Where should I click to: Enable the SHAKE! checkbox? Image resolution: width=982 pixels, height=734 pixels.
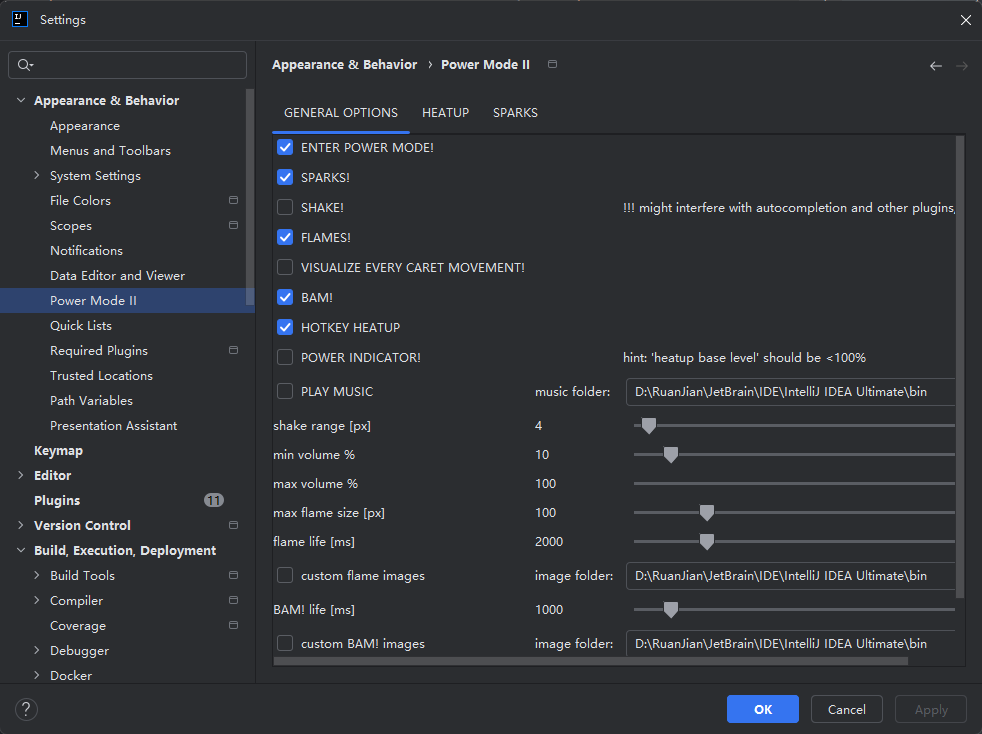click(285, 208)
